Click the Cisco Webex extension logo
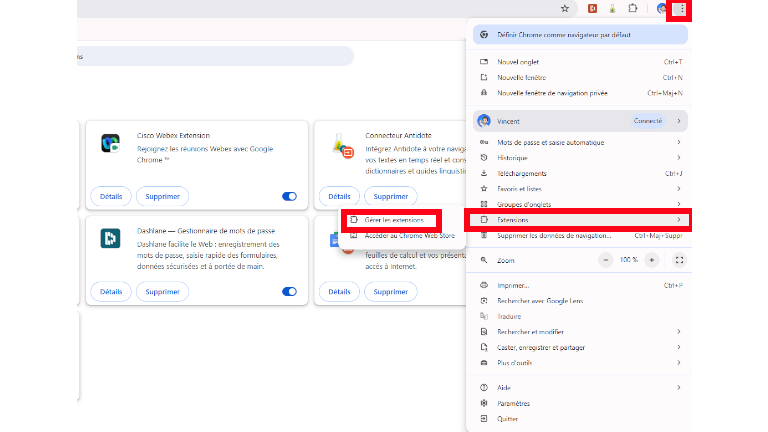Image resolution: width=768 pixels, height=432 pixels. tap(110, 144)
